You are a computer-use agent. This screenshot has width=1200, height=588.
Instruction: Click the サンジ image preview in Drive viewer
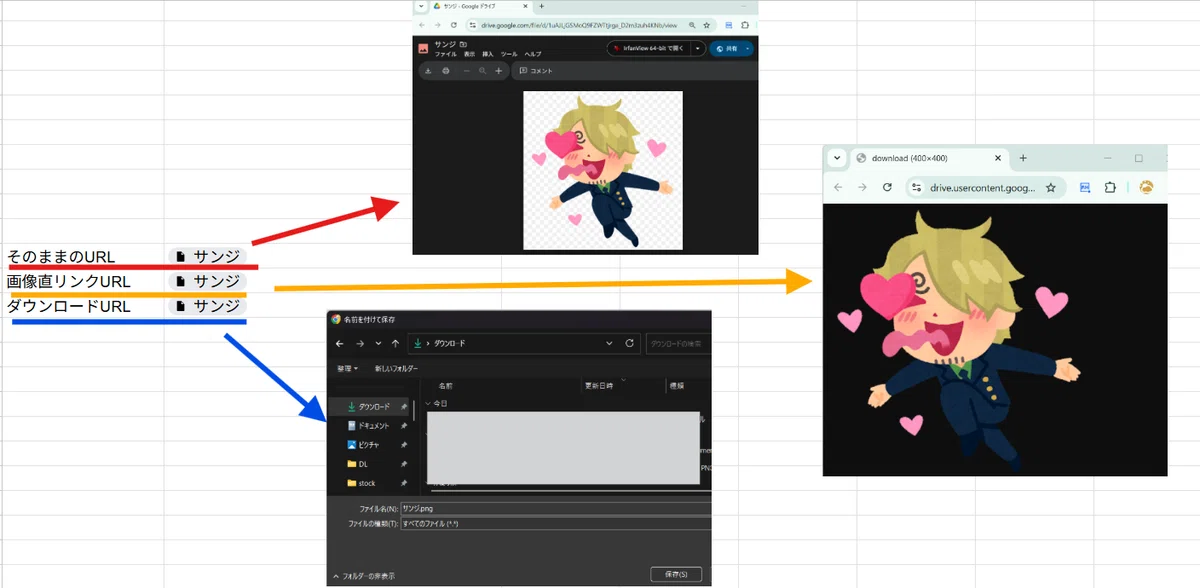[603, 170]
